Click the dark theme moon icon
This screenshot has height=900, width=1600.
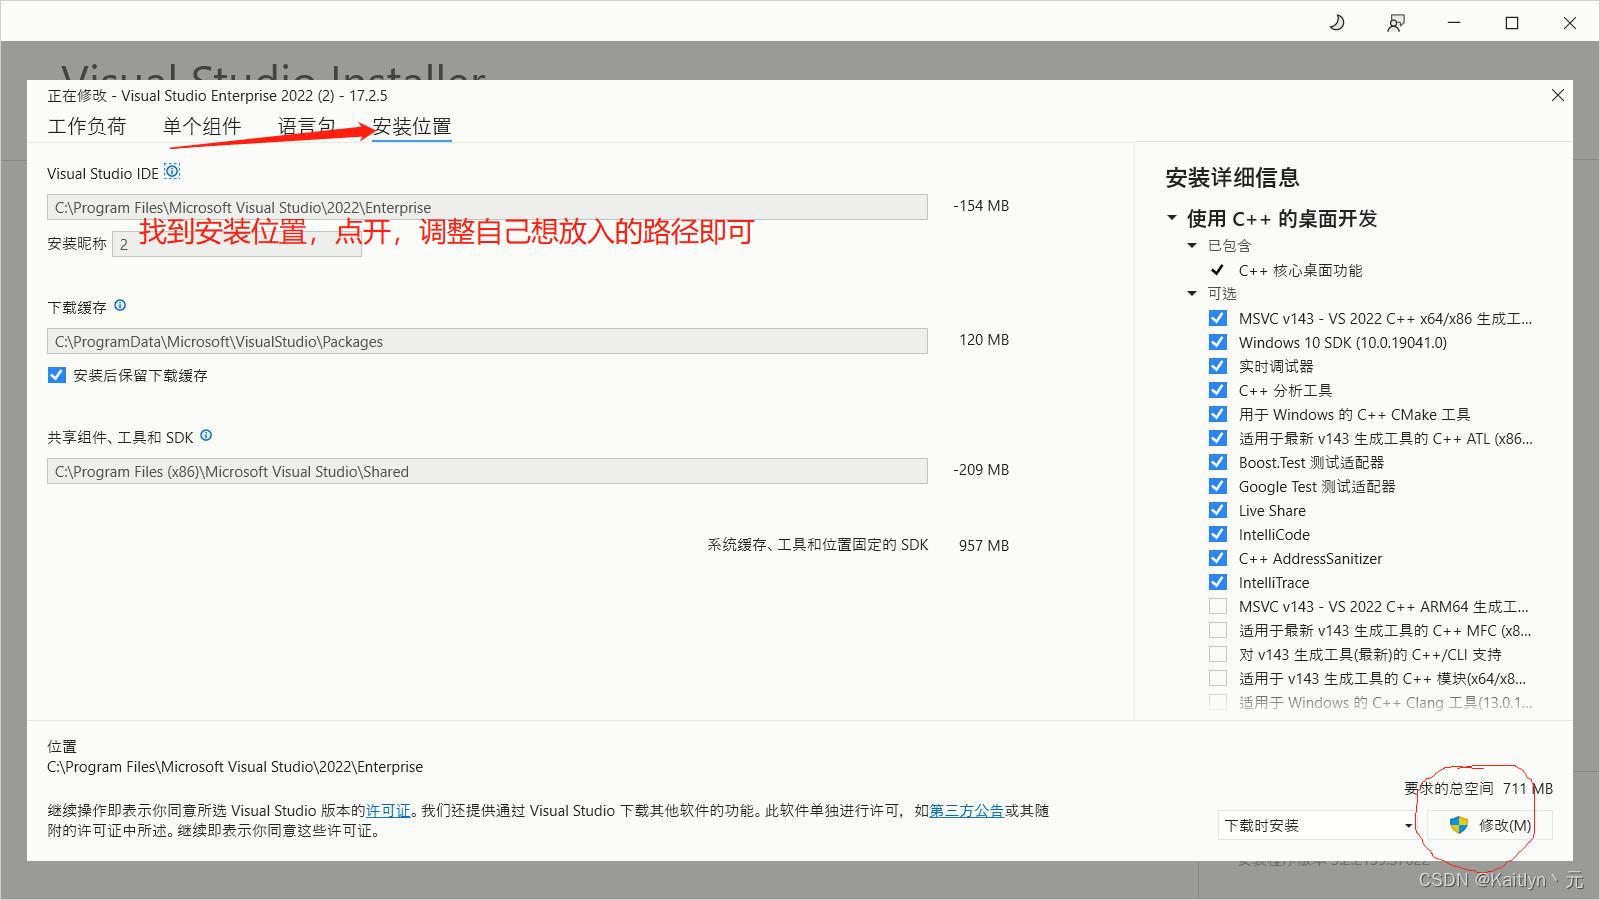click(1337, 22)
